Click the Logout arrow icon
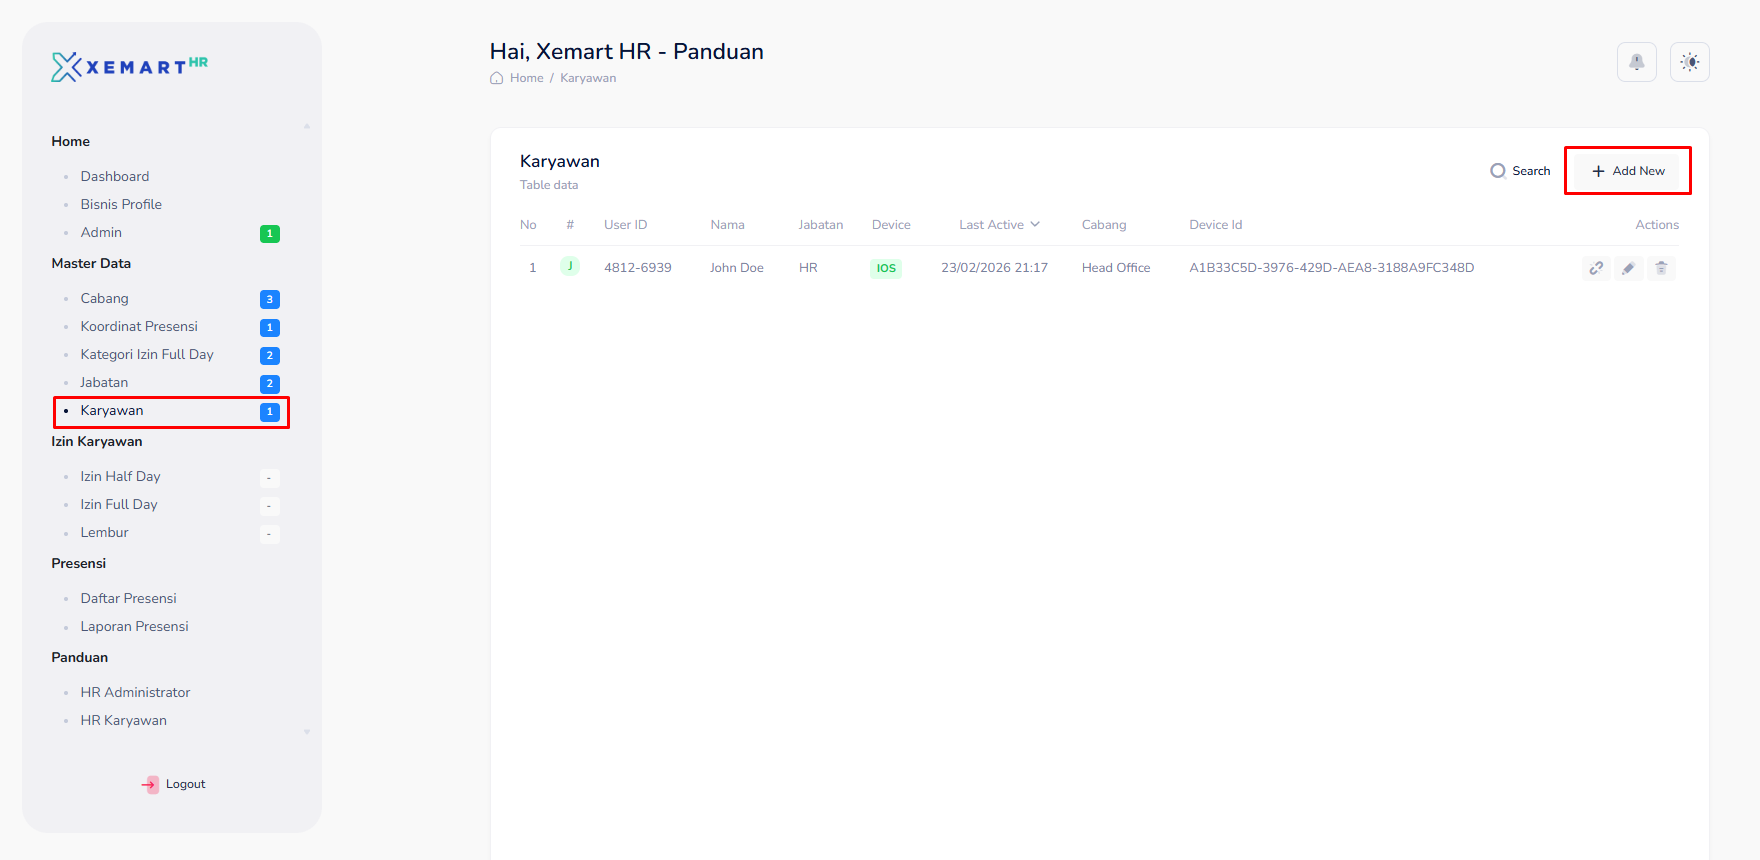The width and height of the screenshot is (1760, 860). click(x=150, y=785)
